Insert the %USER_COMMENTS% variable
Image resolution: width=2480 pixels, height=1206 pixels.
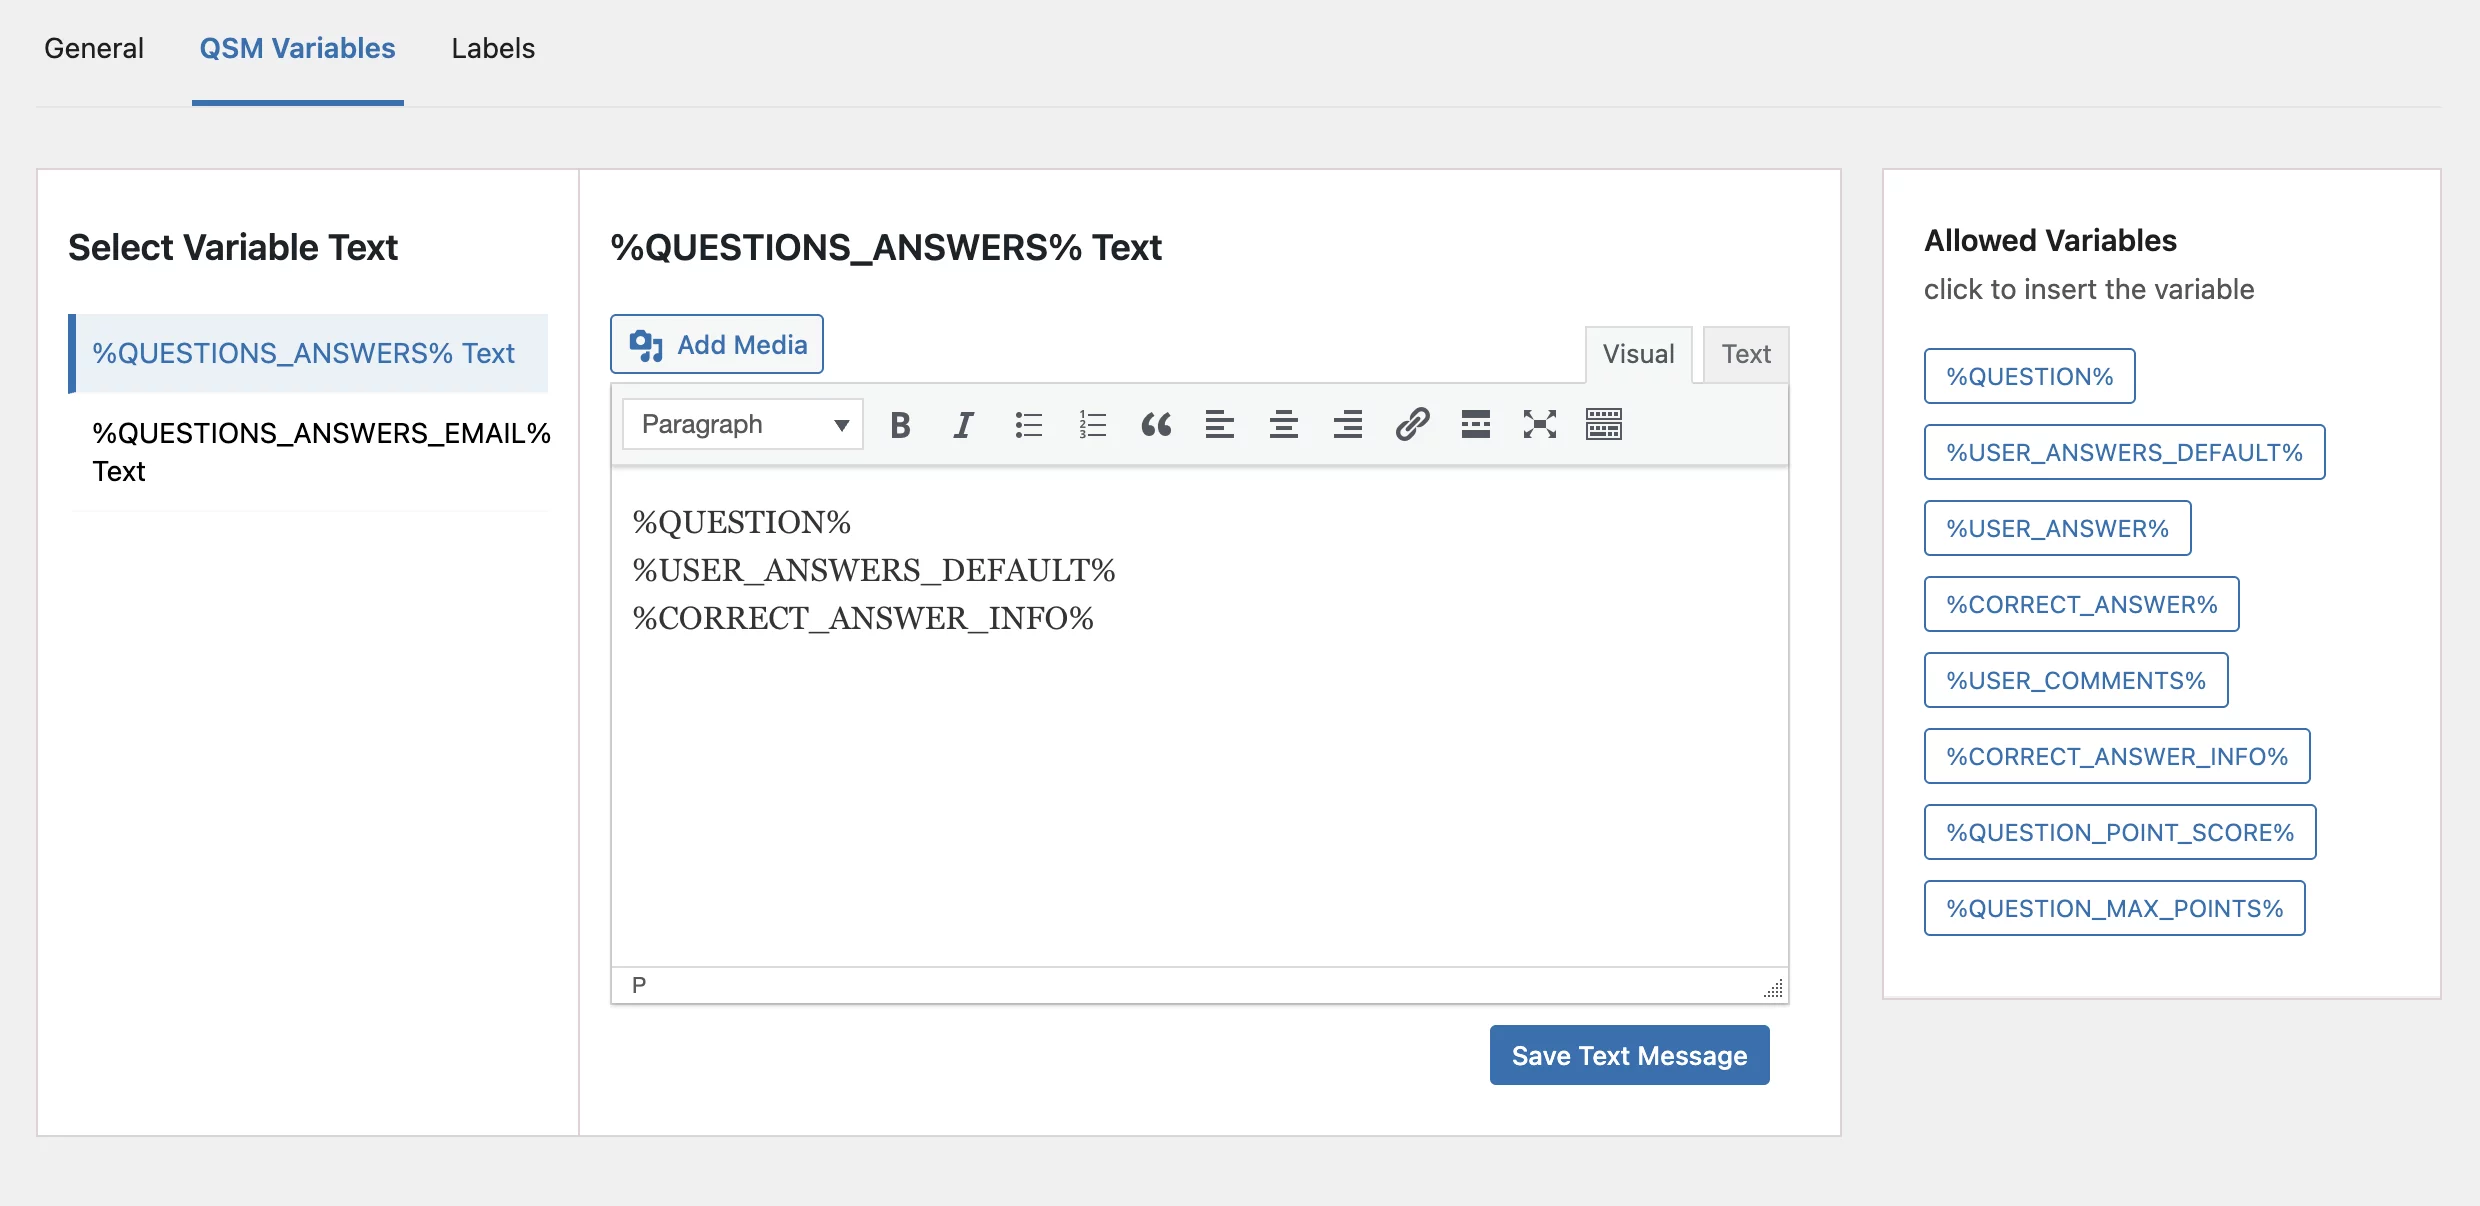point(2076,680)
